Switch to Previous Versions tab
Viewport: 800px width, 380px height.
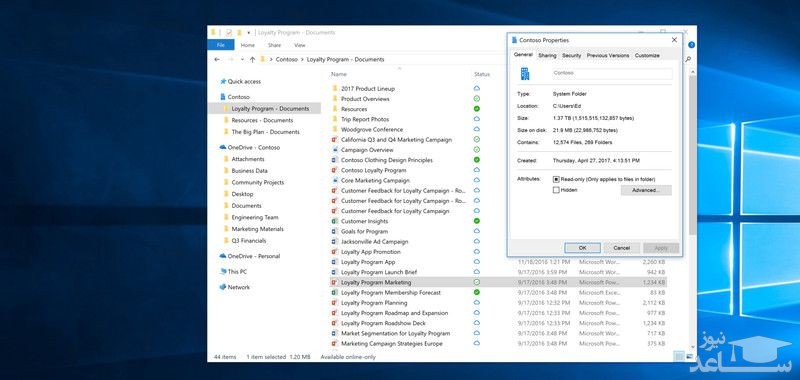pos(608,56)
